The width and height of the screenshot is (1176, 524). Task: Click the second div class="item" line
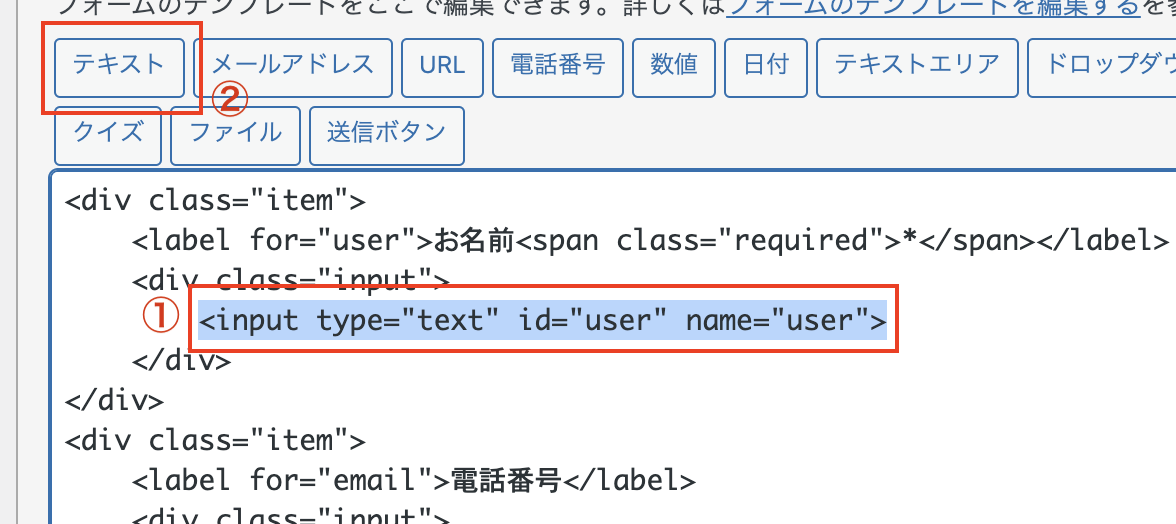click(215, 441)
